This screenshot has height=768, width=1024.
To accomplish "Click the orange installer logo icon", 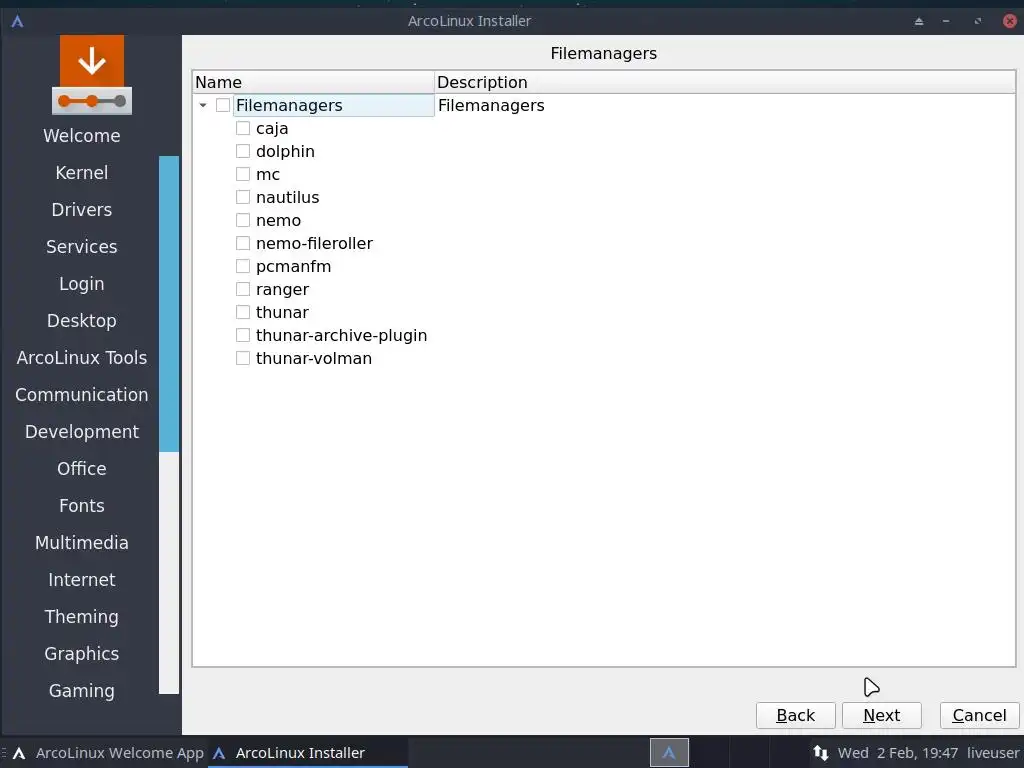I will pyautogui.click(x=92, y=75).
